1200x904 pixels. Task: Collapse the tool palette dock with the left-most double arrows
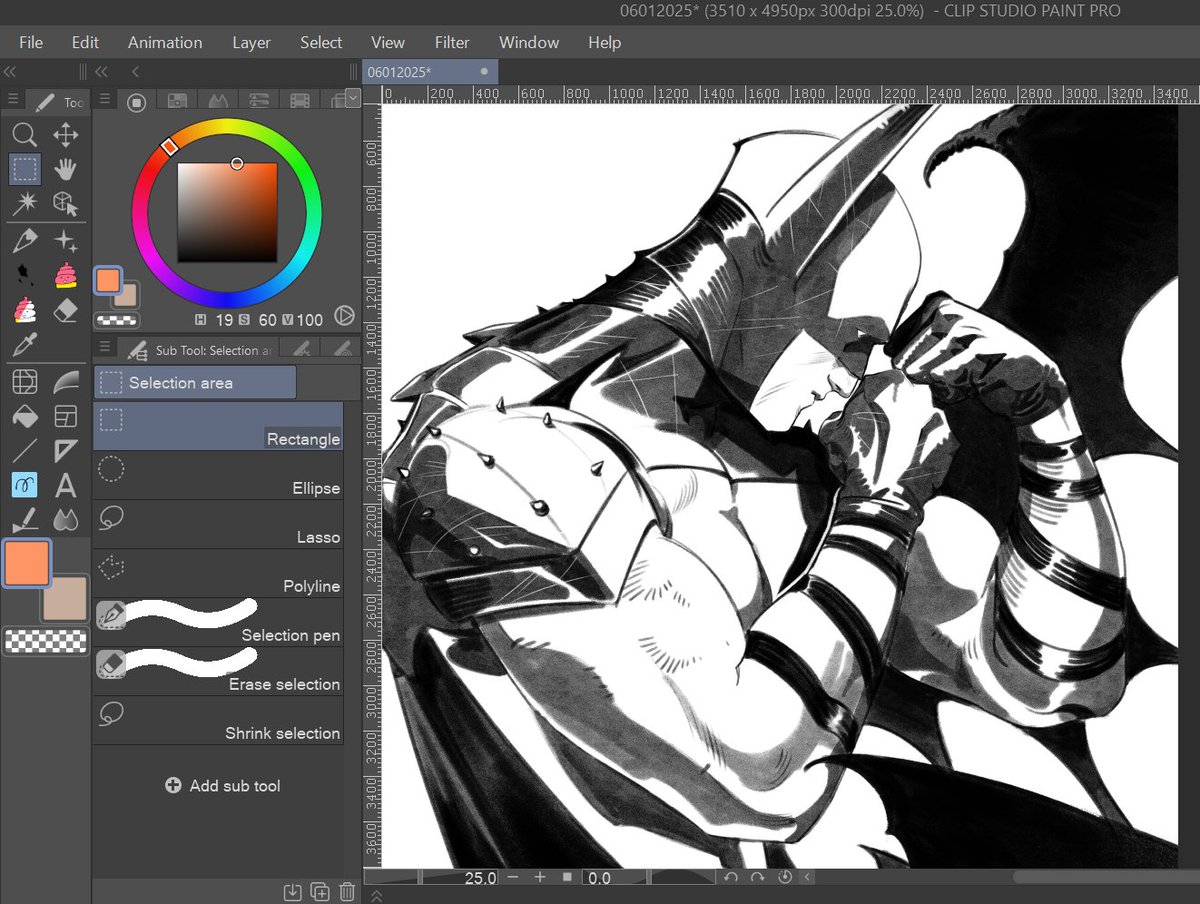(10, 72)
